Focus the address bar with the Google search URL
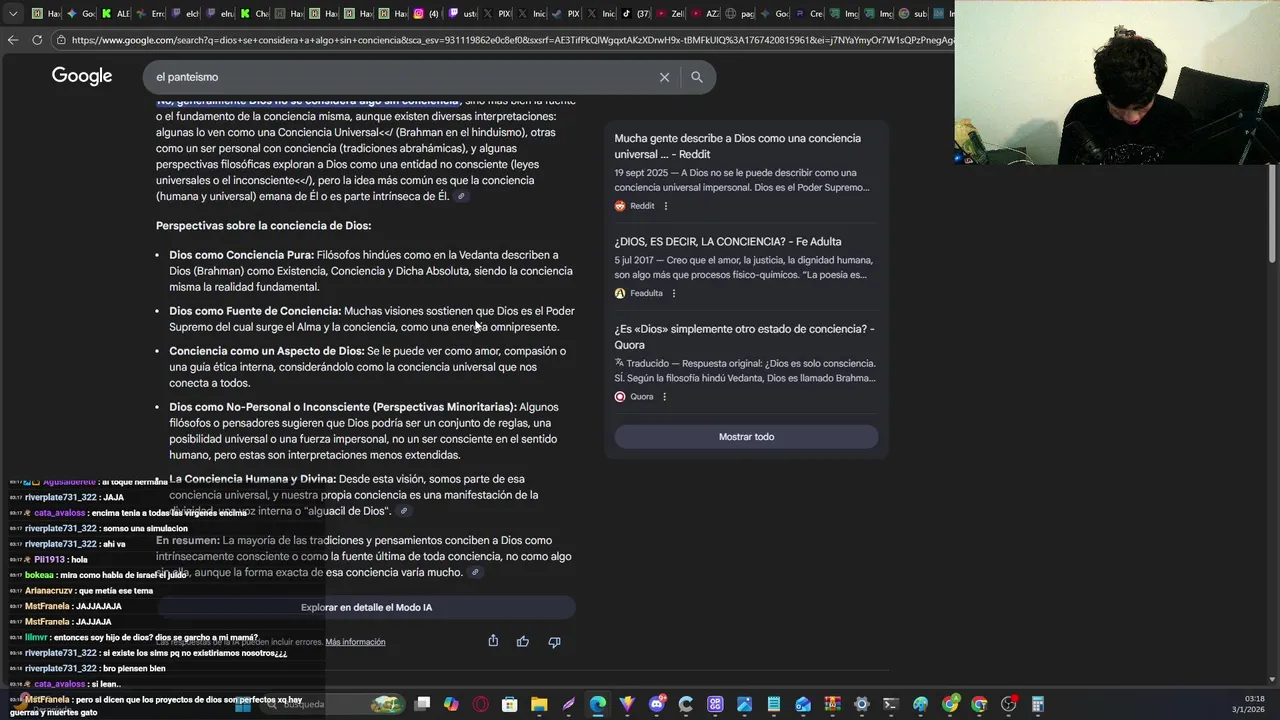 510,40
